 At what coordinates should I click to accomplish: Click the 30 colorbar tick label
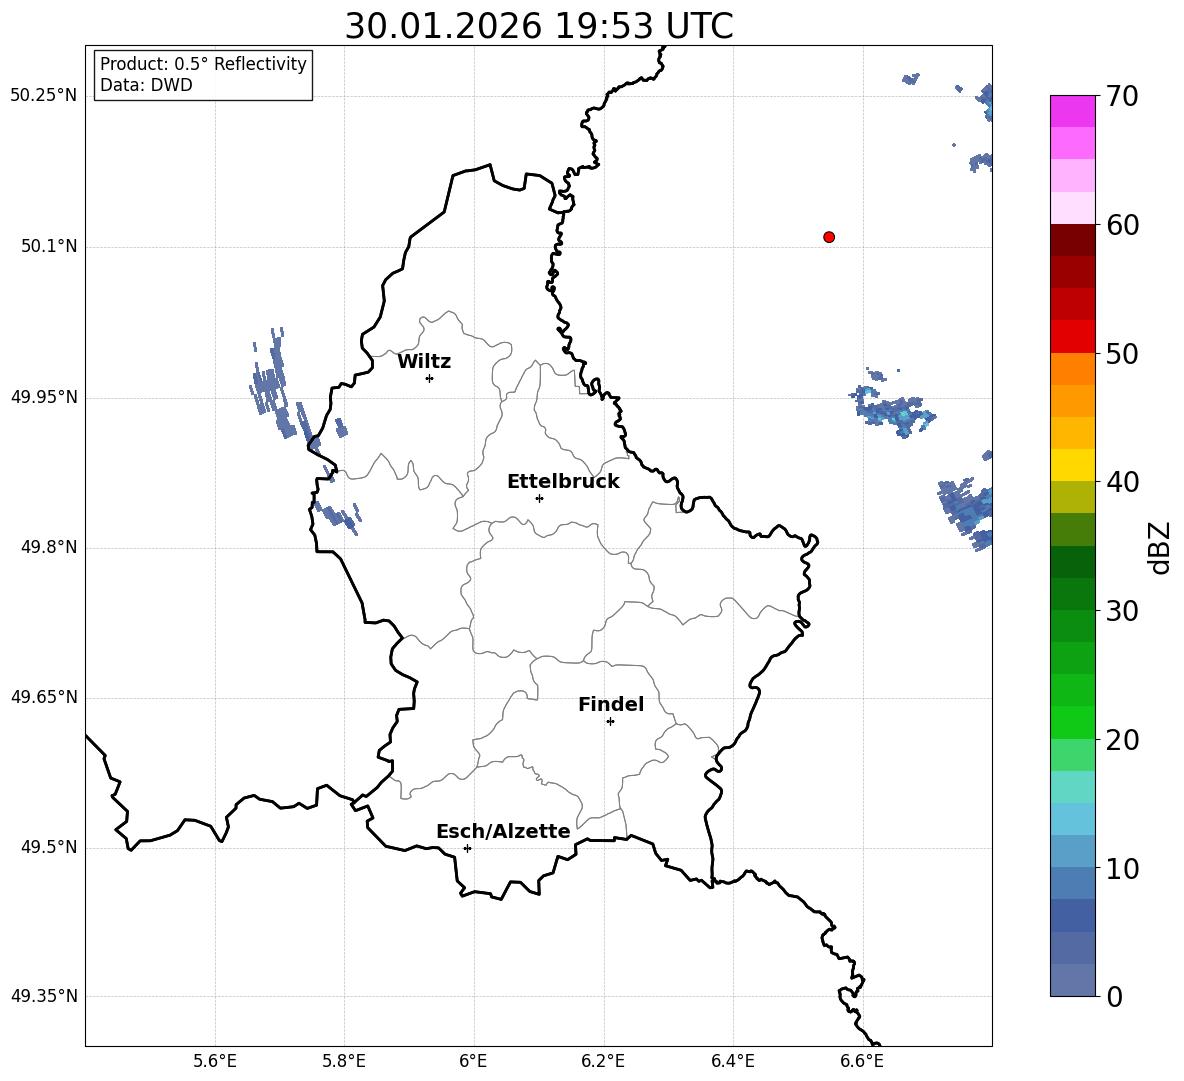pyautogui.click(x=1122, y=611)
